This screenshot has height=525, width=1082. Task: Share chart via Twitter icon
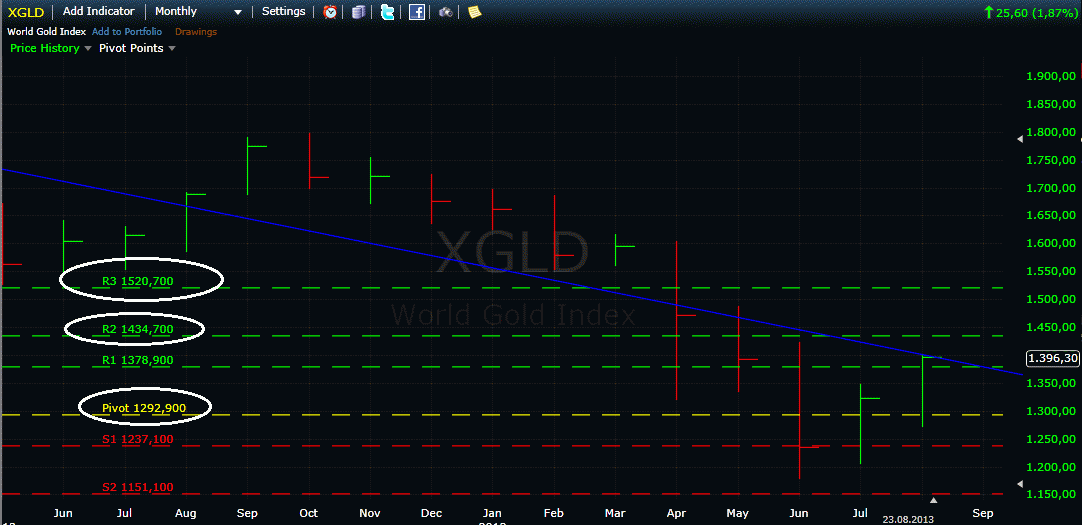tap(387, 12)
